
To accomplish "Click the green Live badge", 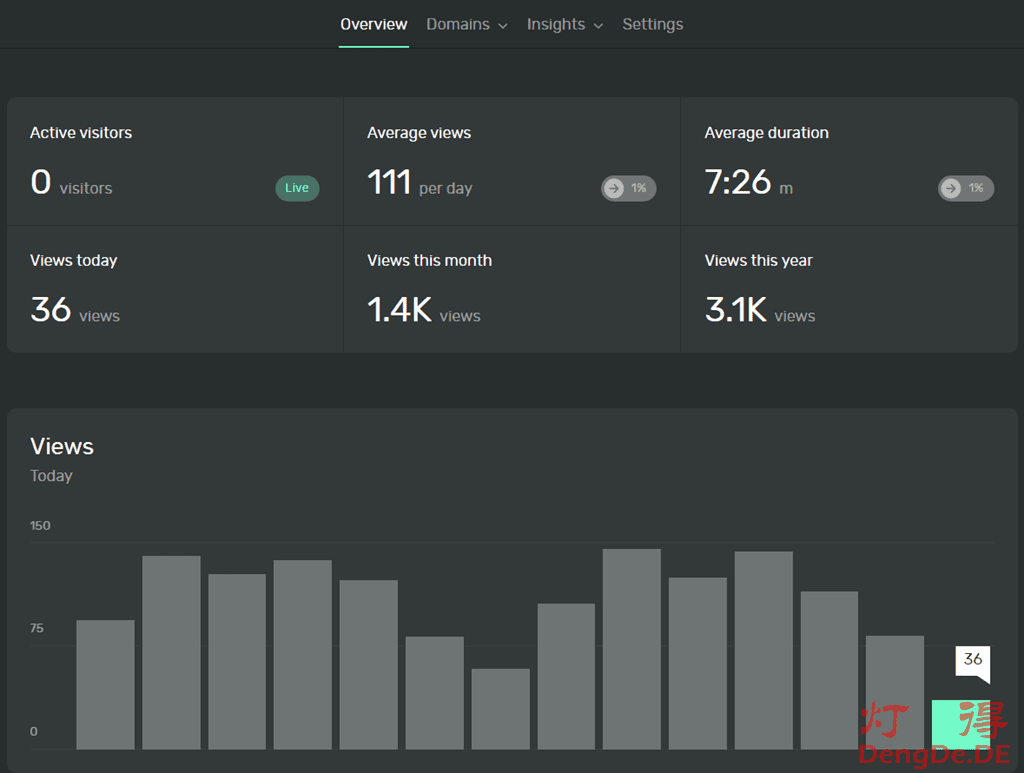I will click(x=297, y=188).
